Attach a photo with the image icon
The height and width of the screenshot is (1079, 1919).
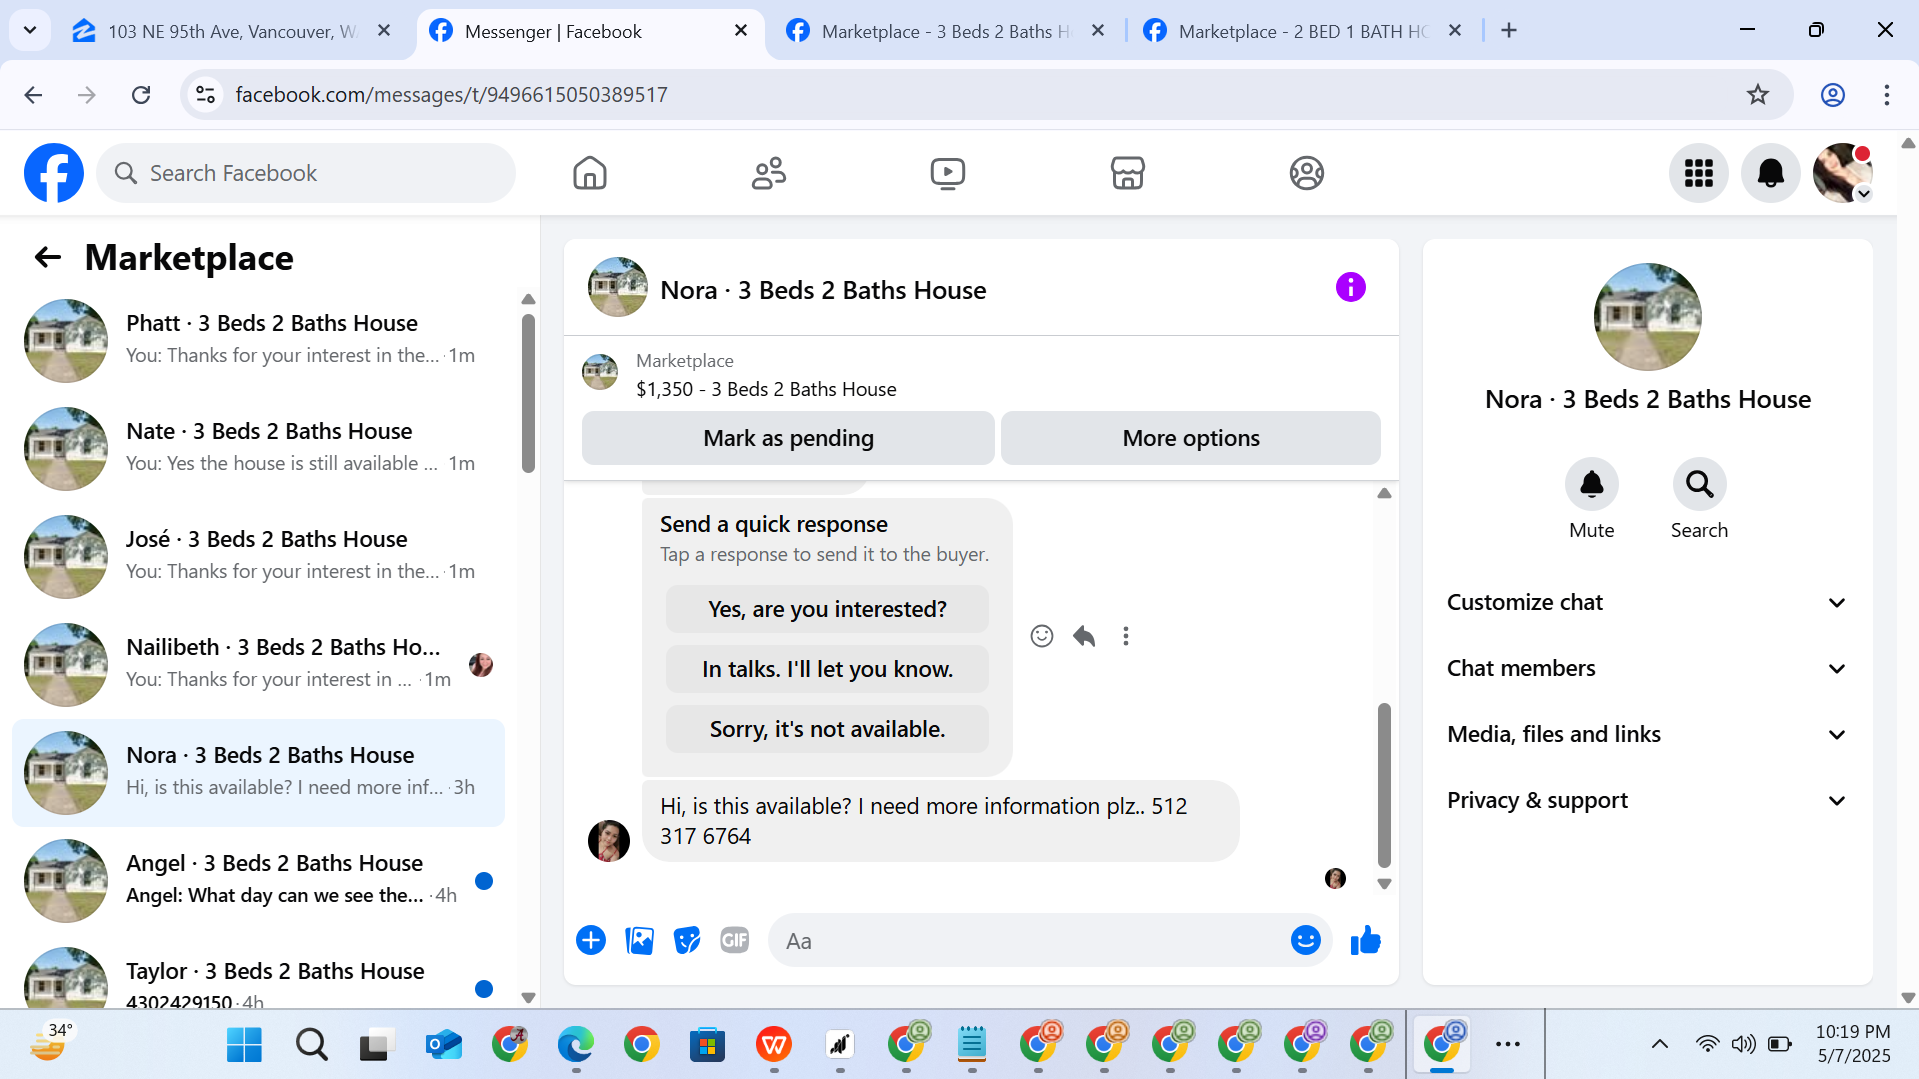click(x=639, y=940)
